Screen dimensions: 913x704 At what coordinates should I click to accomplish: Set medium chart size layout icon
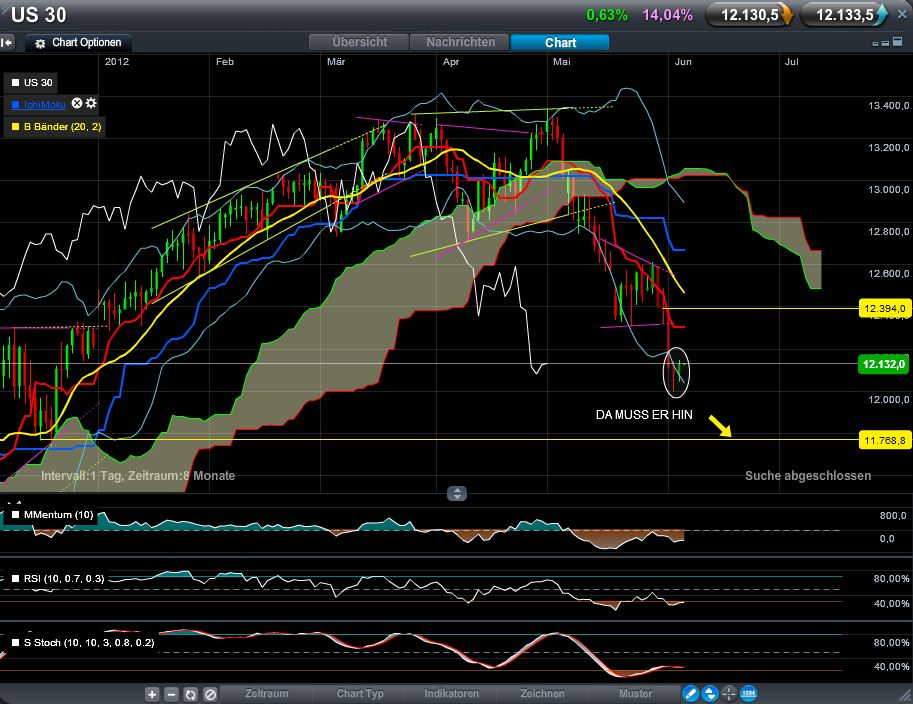point(886,43)
